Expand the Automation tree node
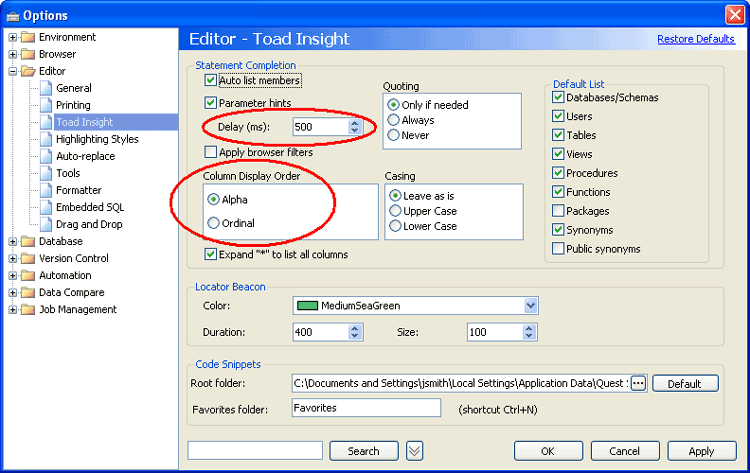 (13, 275)
